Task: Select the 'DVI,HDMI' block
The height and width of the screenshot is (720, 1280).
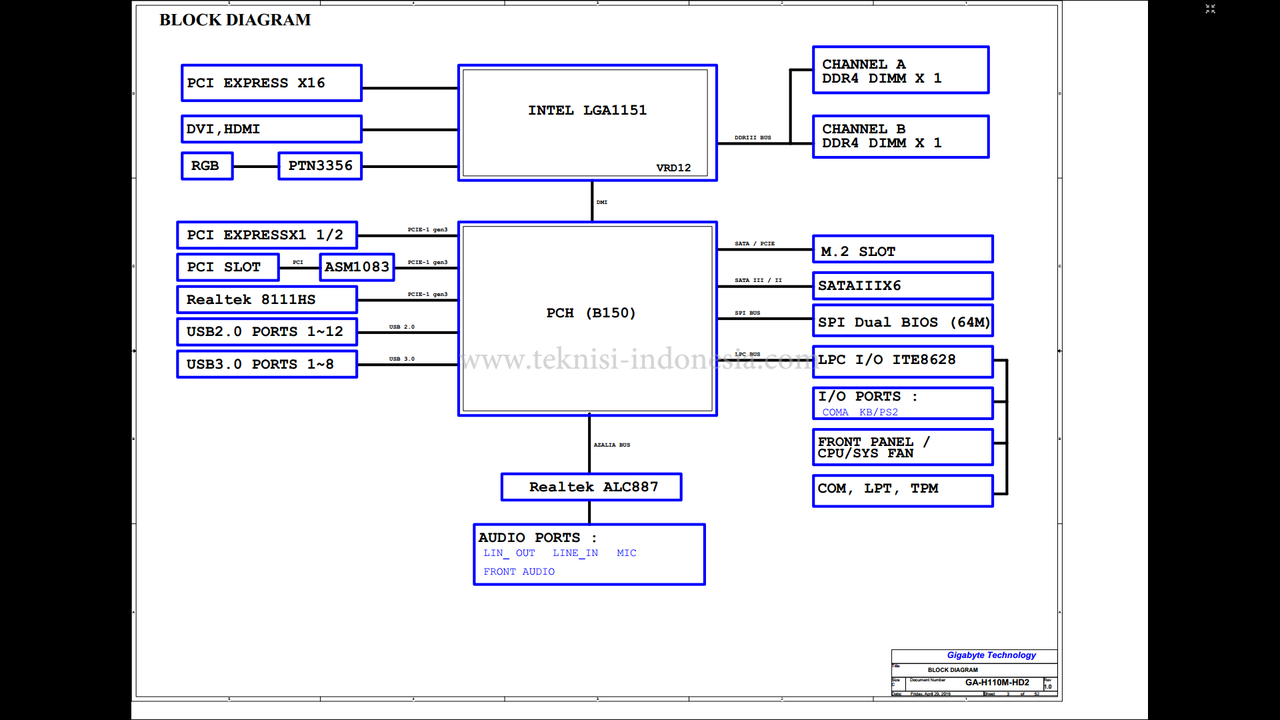Action: (271, 129)
